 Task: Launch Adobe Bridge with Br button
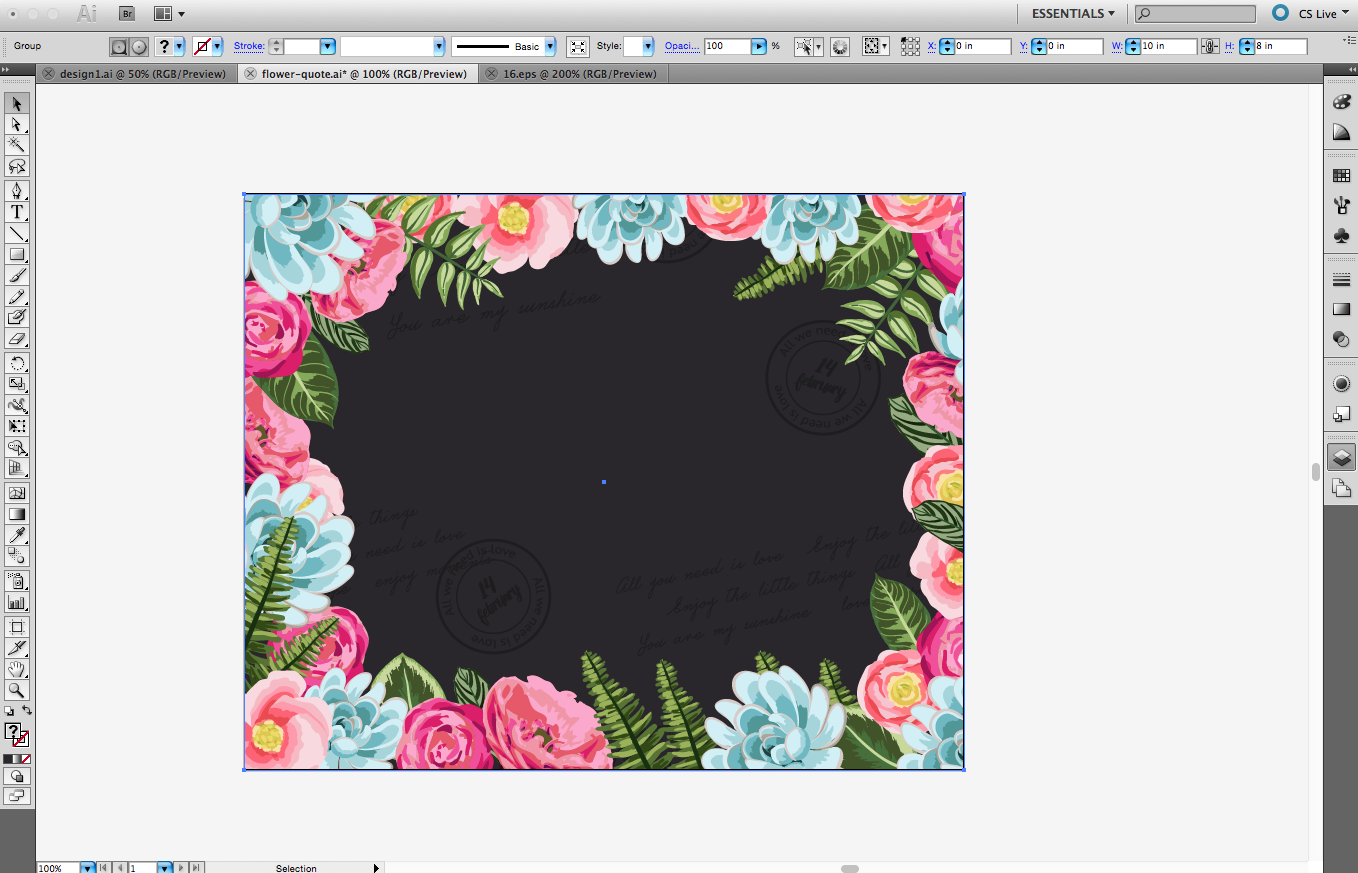coord(127,14)
